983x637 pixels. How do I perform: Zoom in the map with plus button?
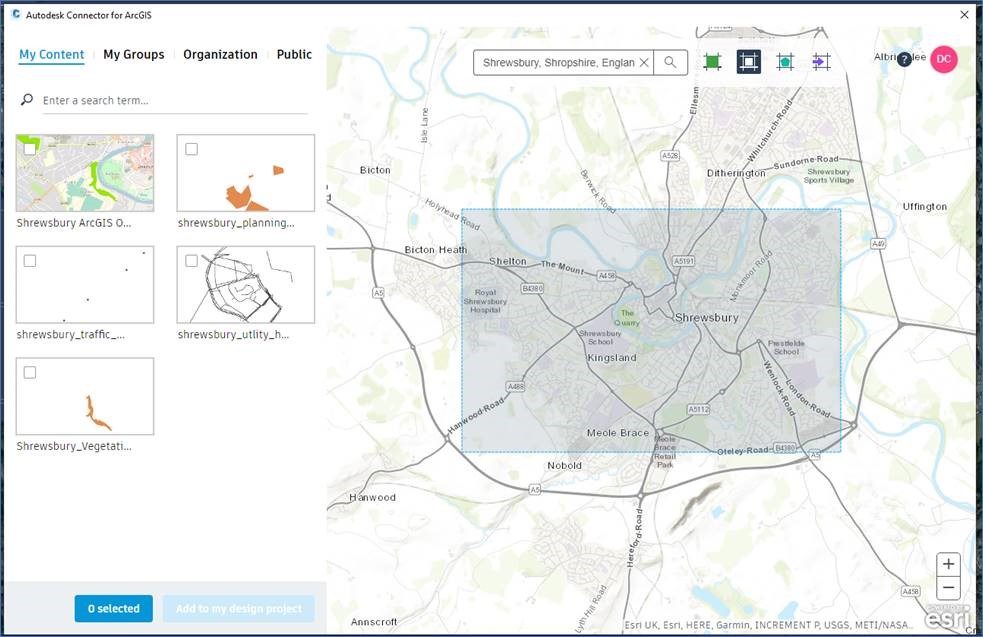949,564
